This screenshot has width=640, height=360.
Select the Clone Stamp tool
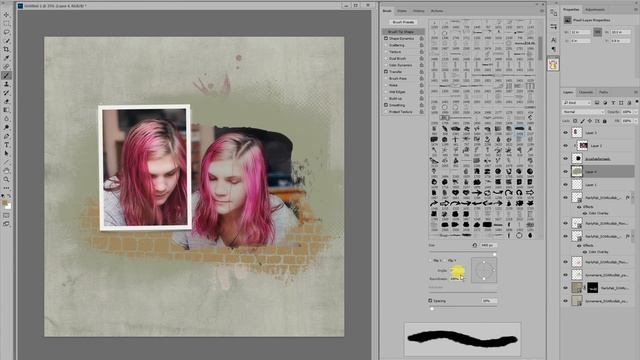[x=6, y=84]
